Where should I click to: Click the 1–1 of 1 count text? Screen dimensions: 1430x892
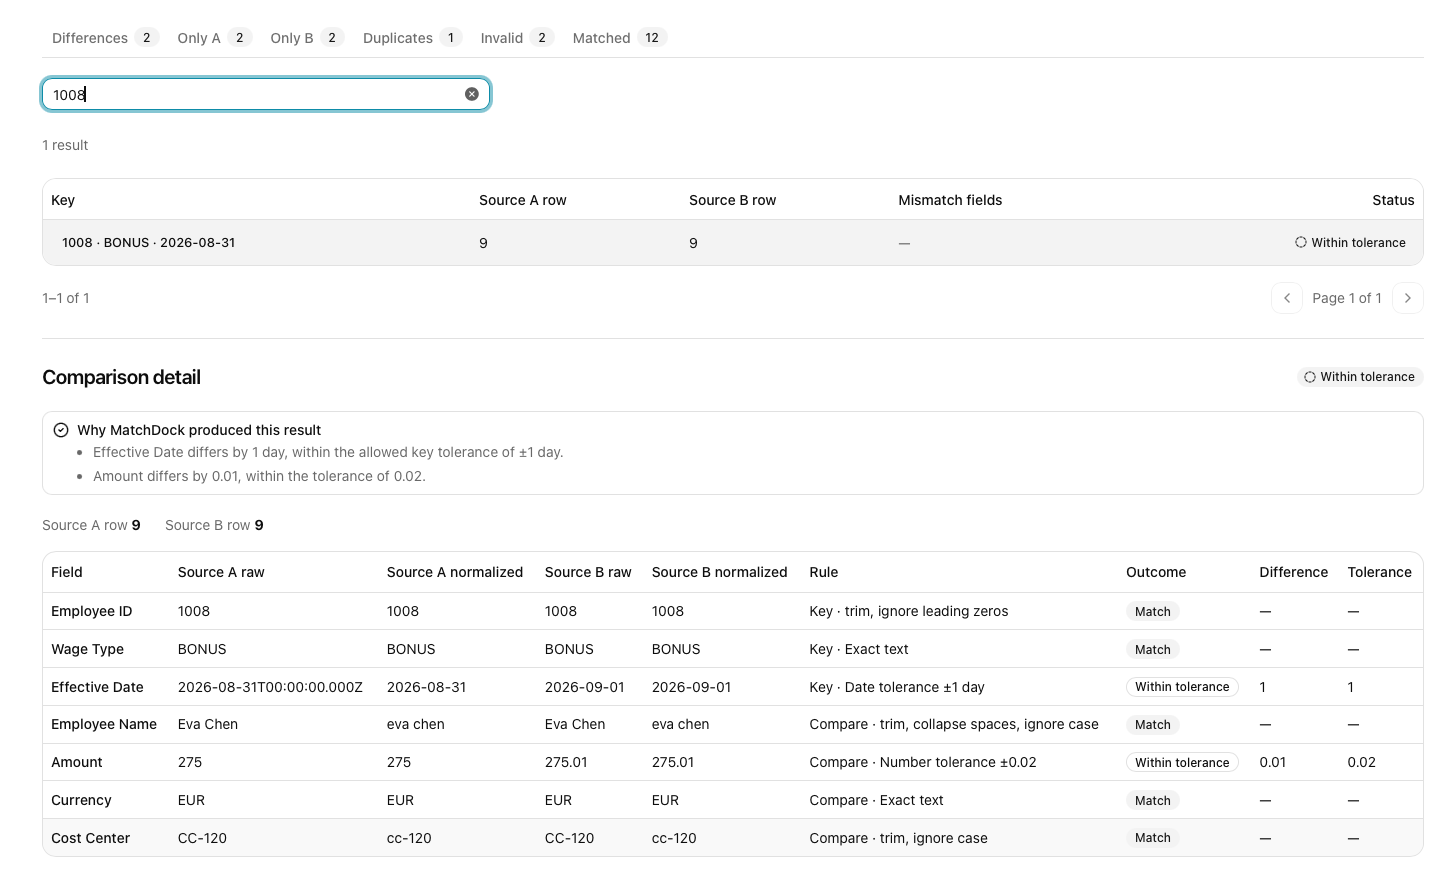click(x=66, y=298)
